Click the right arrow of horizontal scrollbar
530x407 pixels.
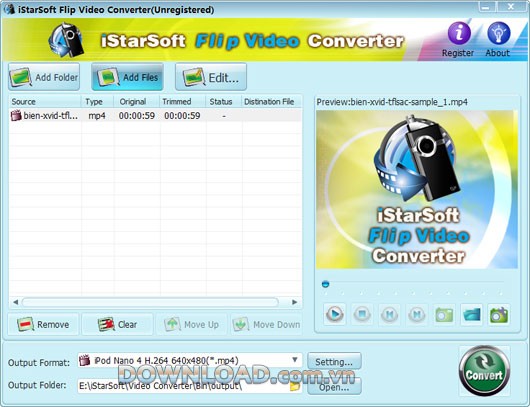[x=295, y=302]
